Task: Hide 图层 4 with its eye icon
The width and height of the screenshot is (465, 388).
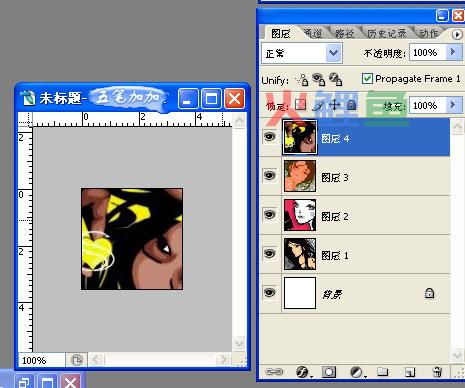Action: click(270, 136)
